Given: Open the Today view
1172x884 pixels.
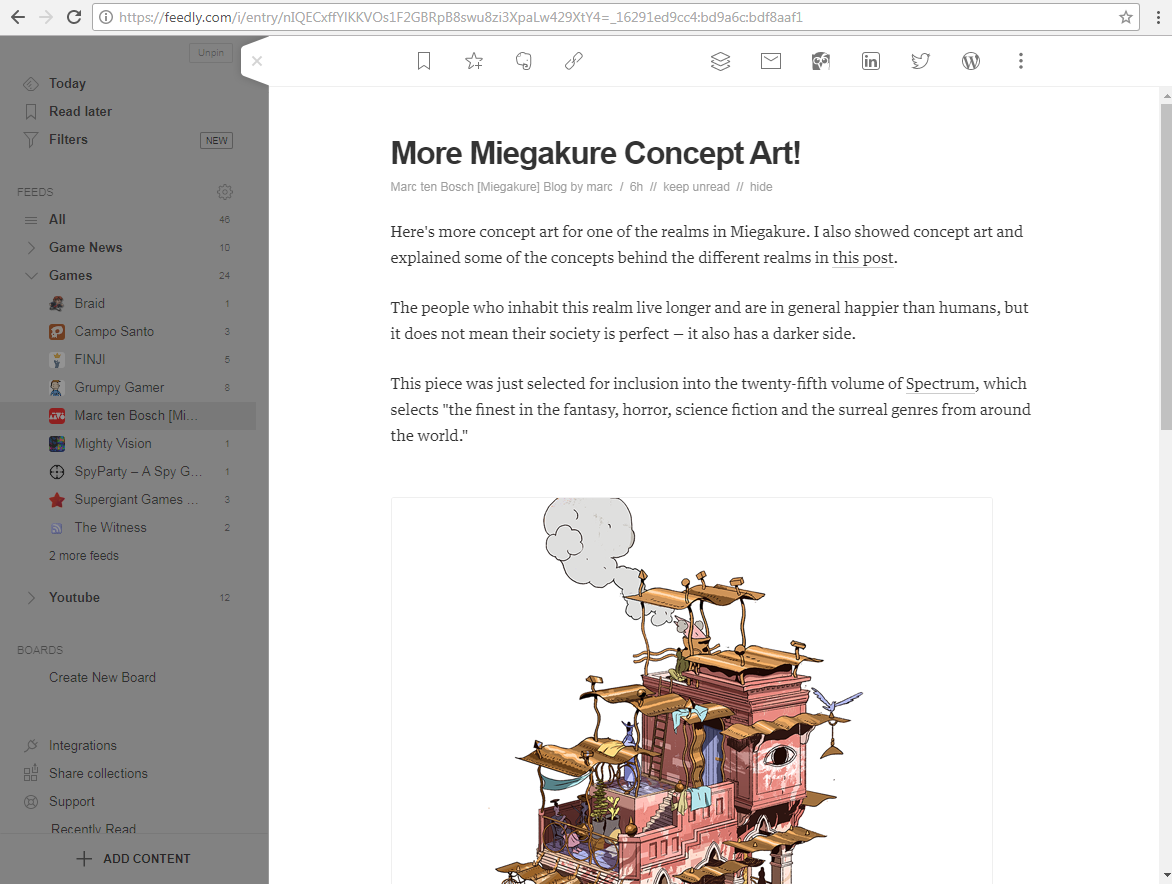Looking at the screenshot, I should pos(67,84).
